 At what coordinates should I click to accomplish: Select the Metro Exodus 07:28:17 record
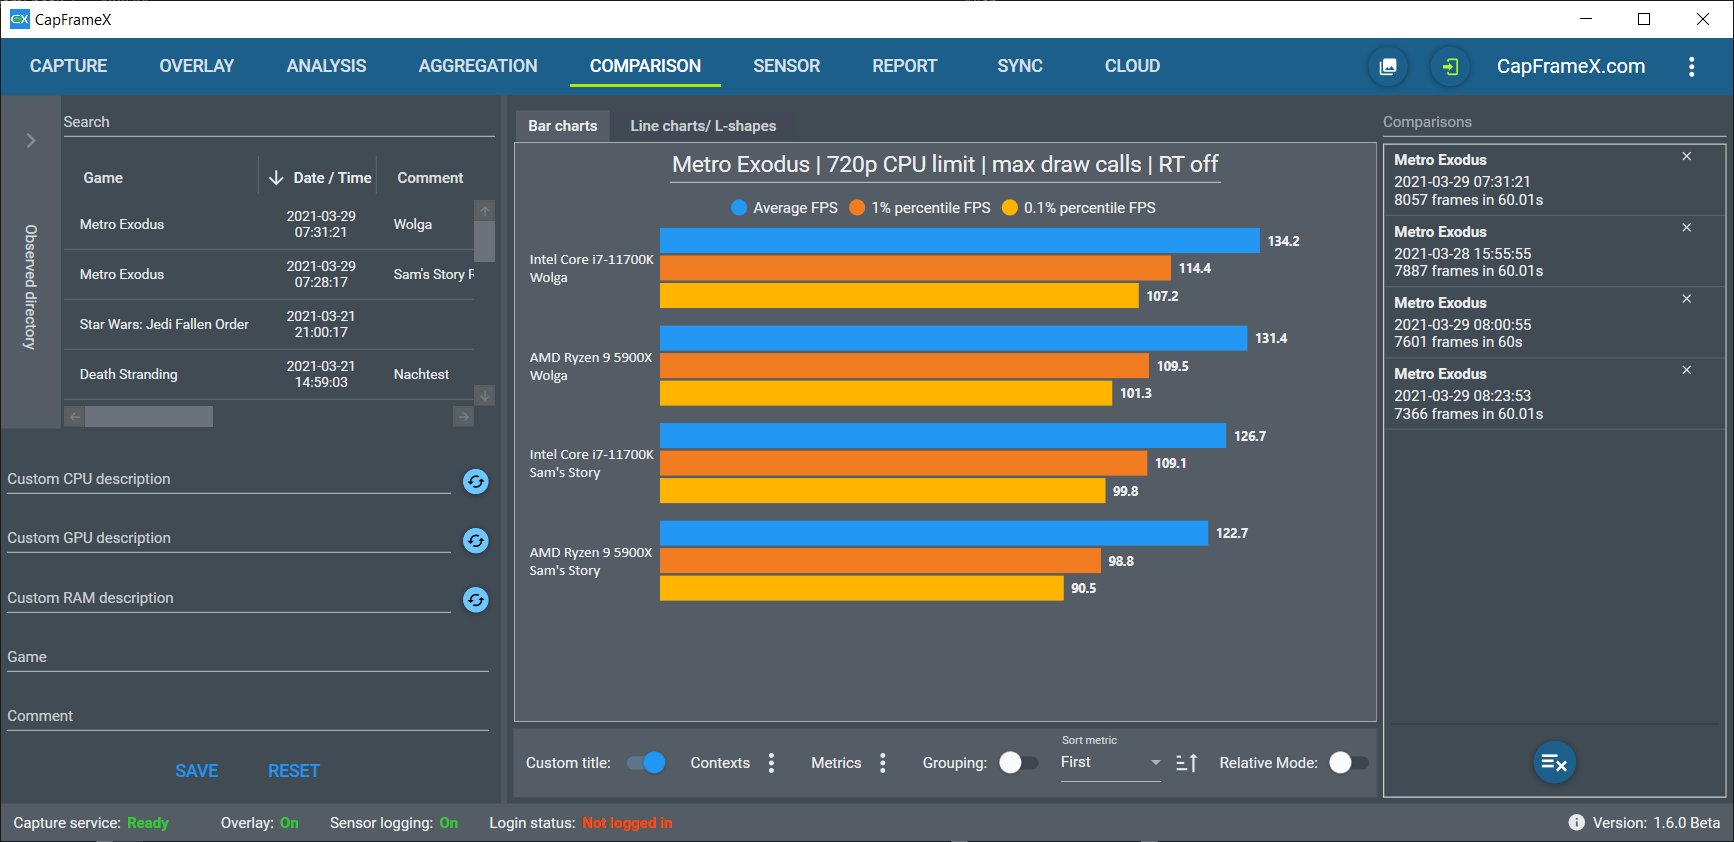tap(268, 274)
